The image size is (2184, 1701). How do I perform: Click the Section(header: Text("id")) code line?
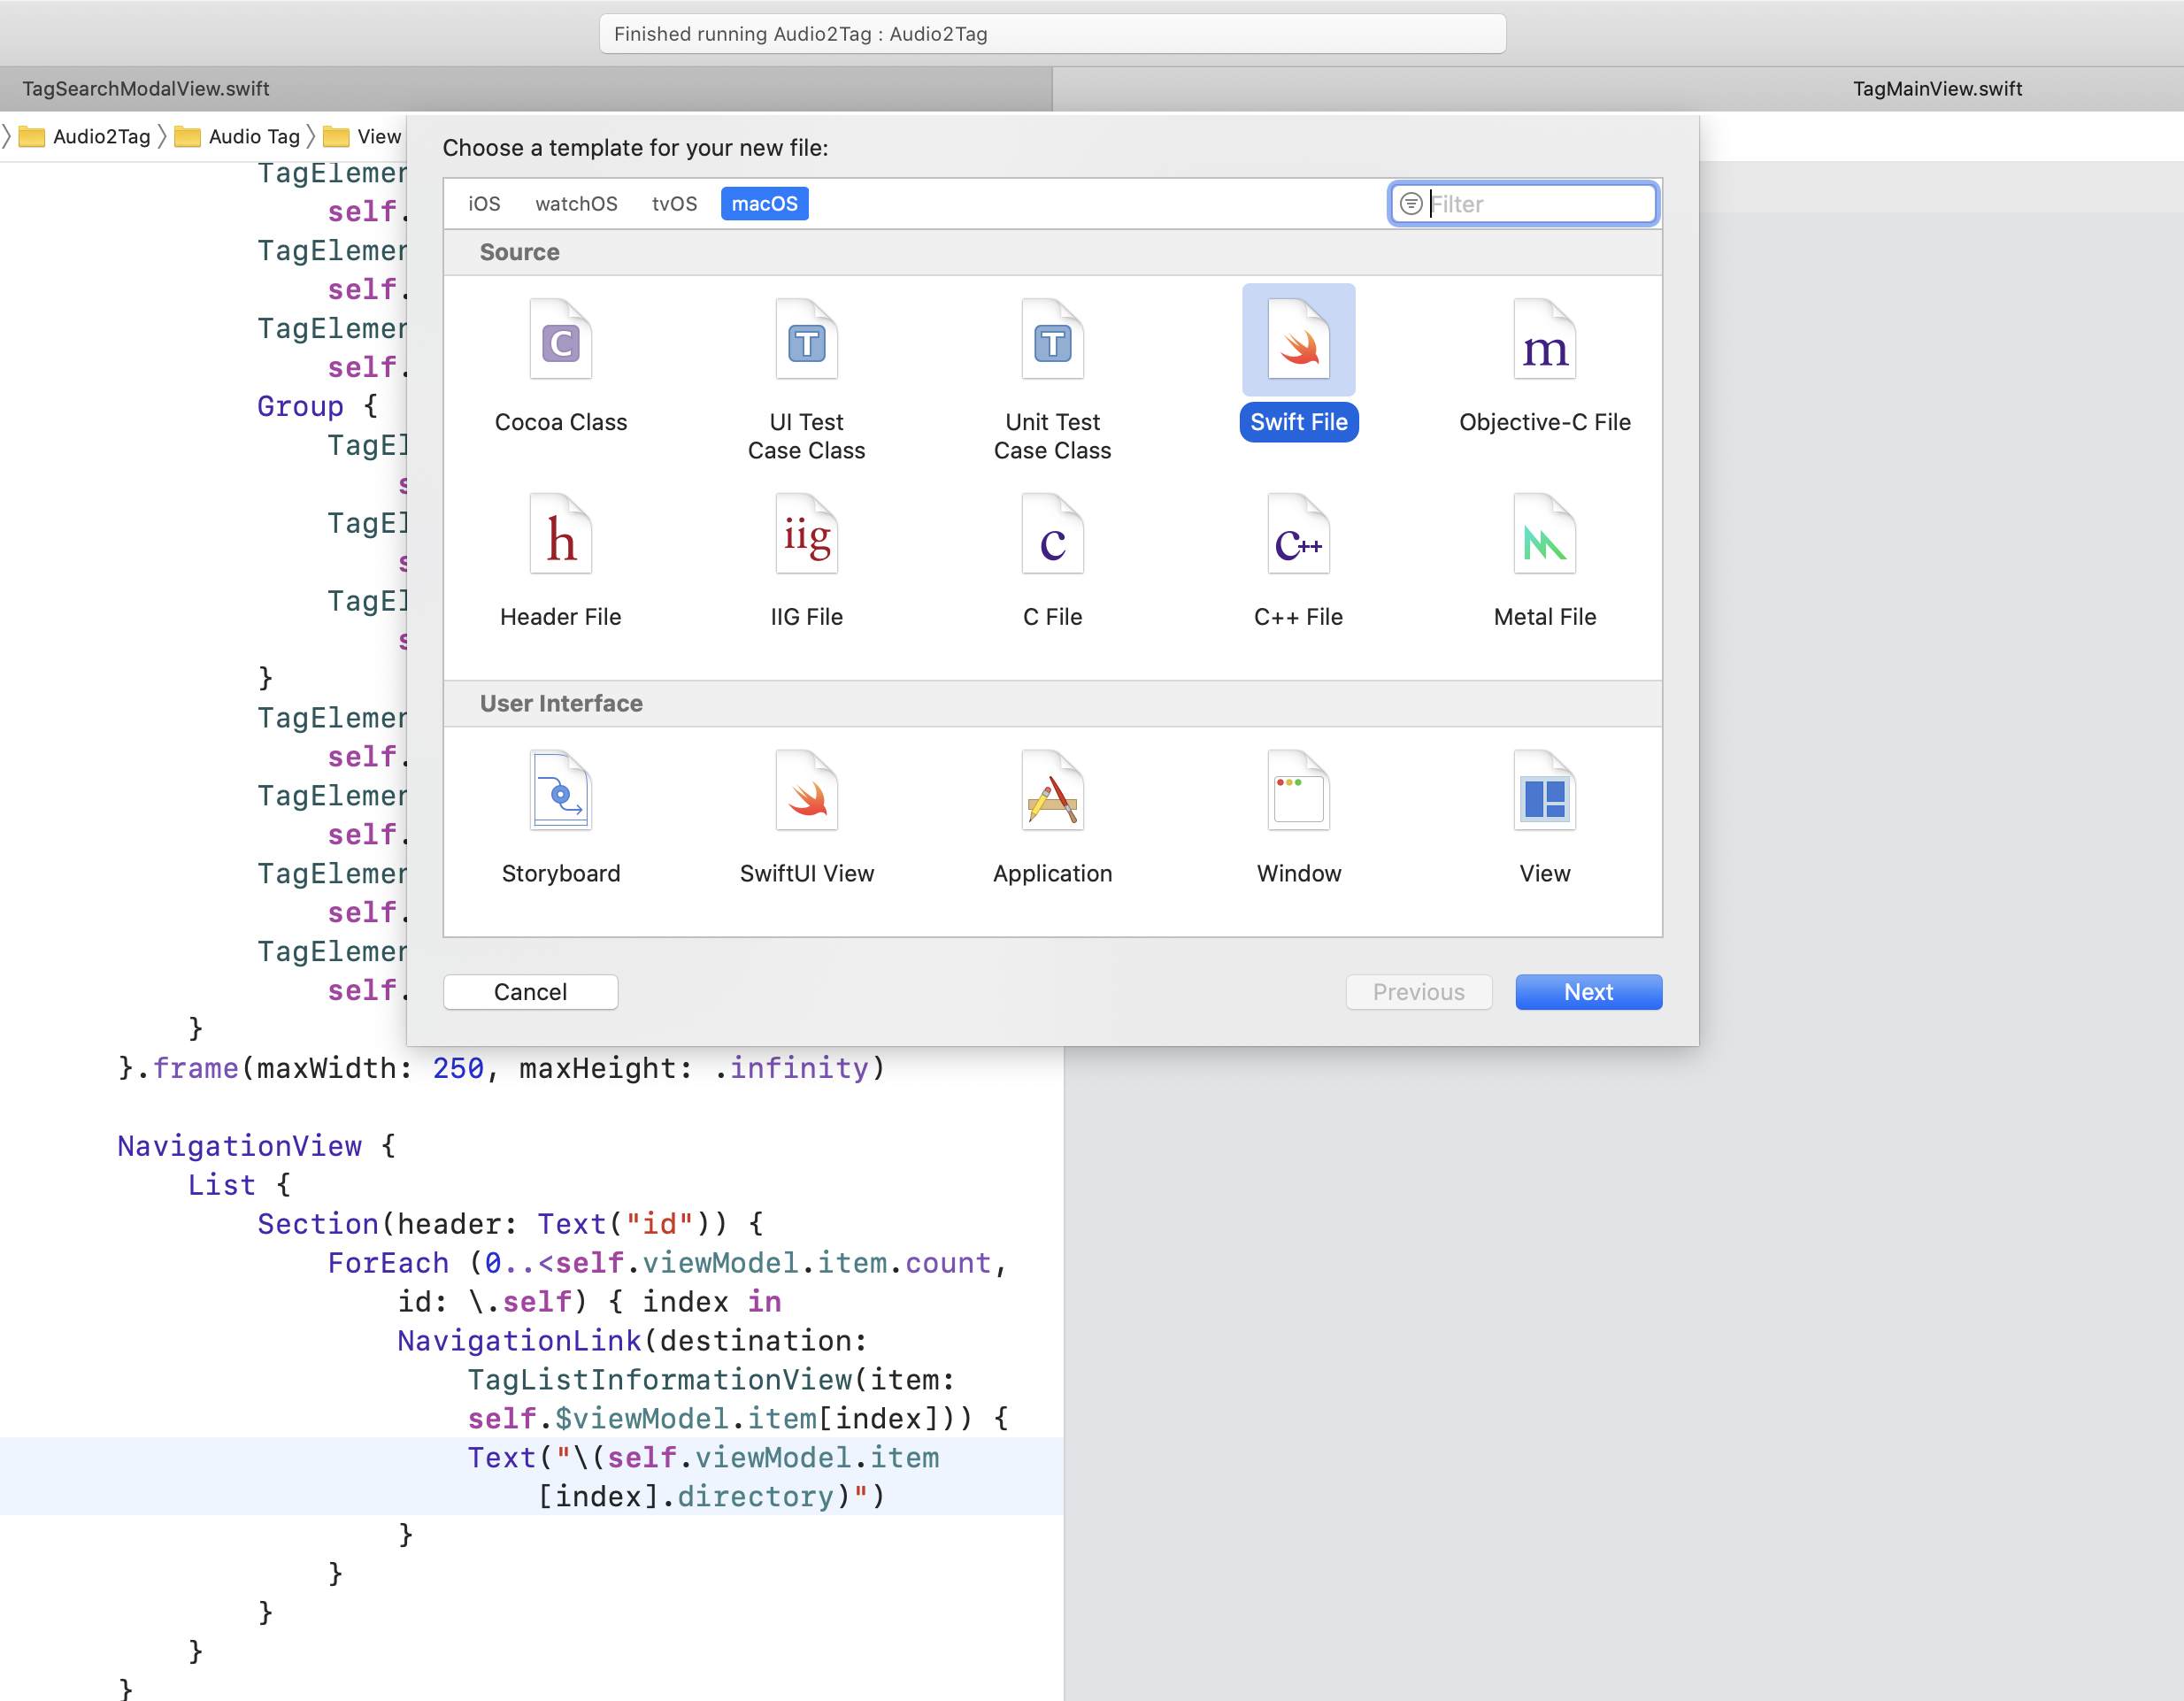[510, 1224]
